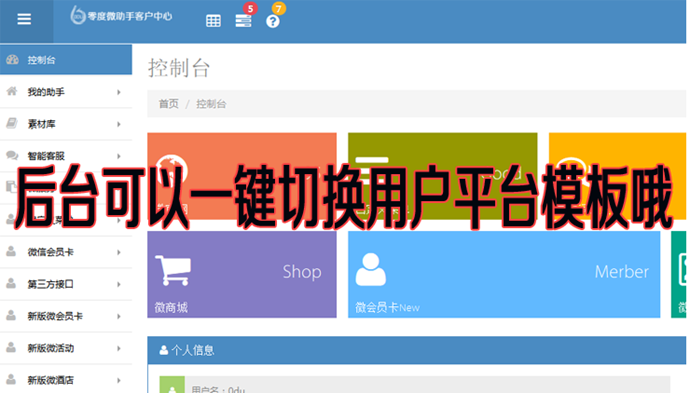
Task: Go to 首页 in the breadcrumb
Action: pyautogui.click(x=169, y=104)
